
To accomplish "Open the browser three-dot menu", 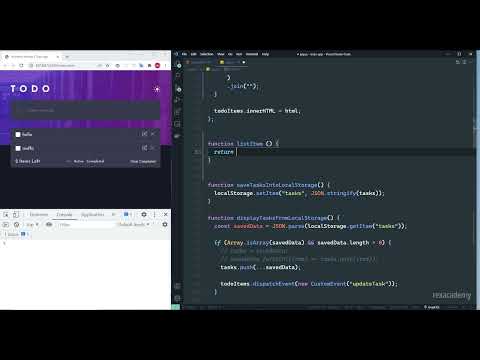I will pyautogui.click(x=165, y=66).
